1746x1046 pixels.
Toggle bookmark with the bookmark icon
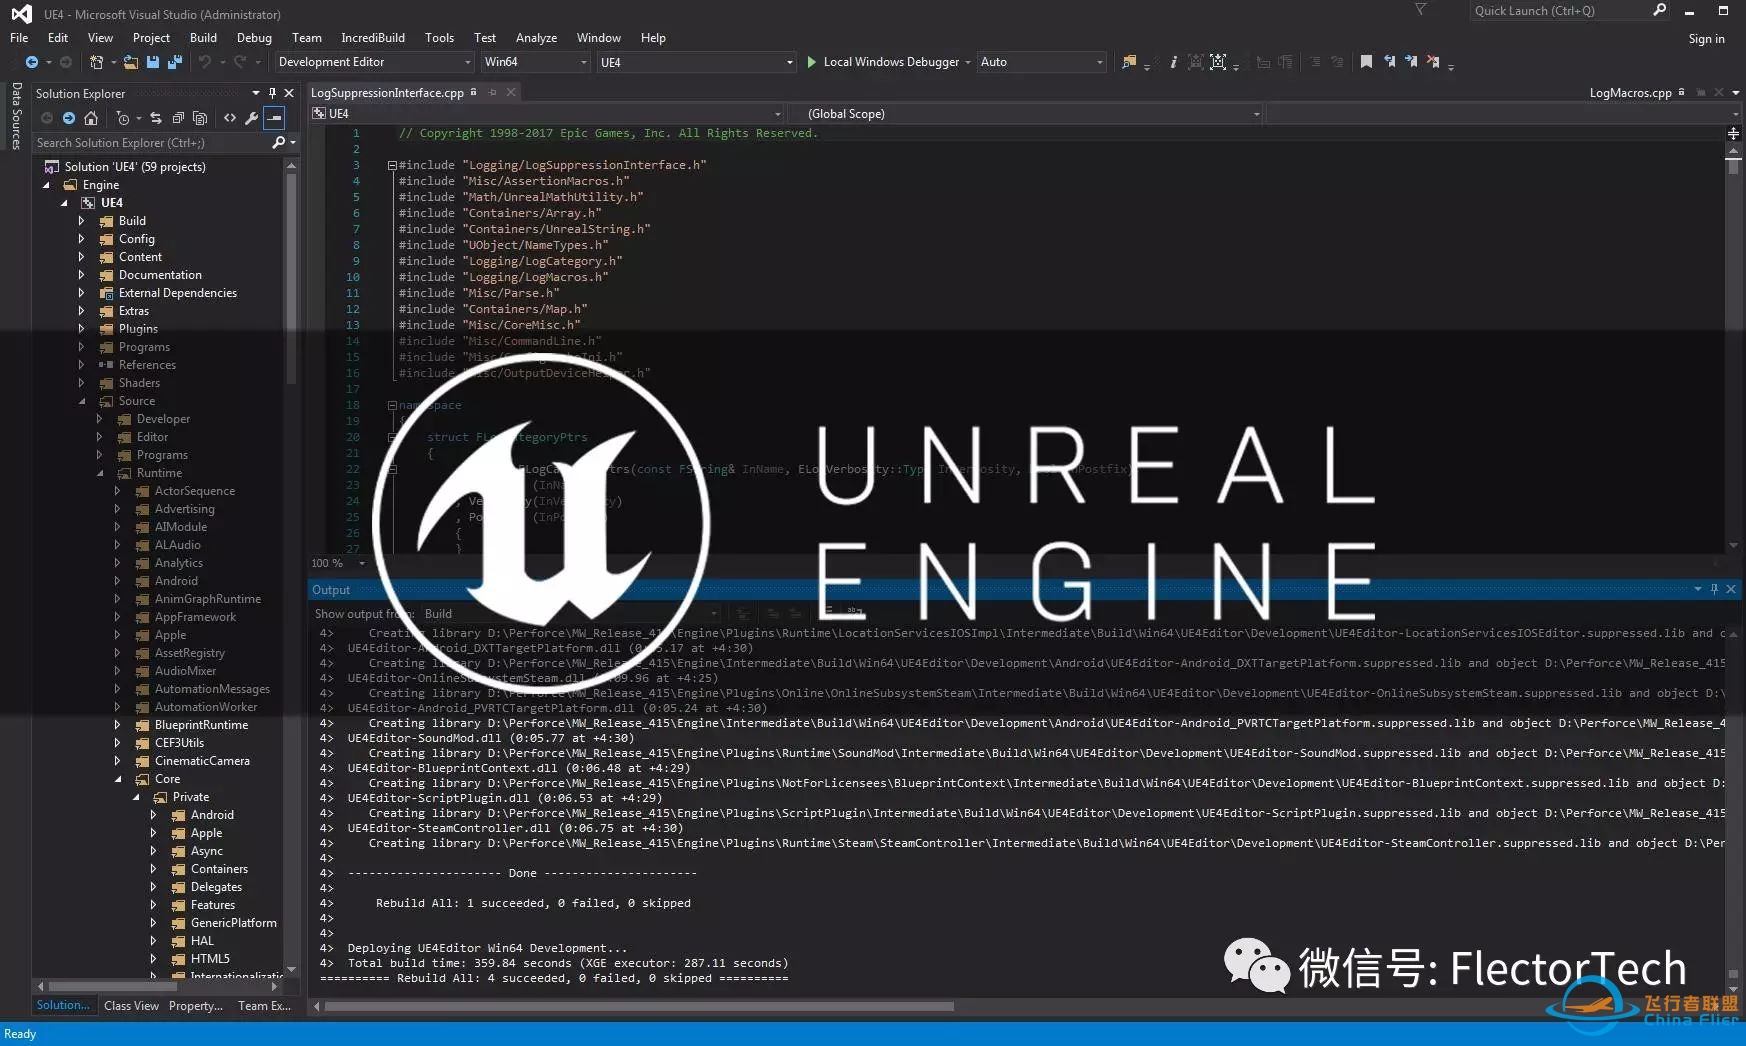[1366, 62]
